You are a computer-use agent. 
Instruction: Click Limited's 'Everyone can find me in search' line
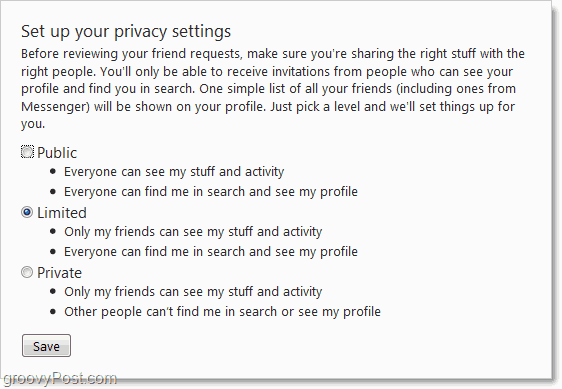(211, 252)
